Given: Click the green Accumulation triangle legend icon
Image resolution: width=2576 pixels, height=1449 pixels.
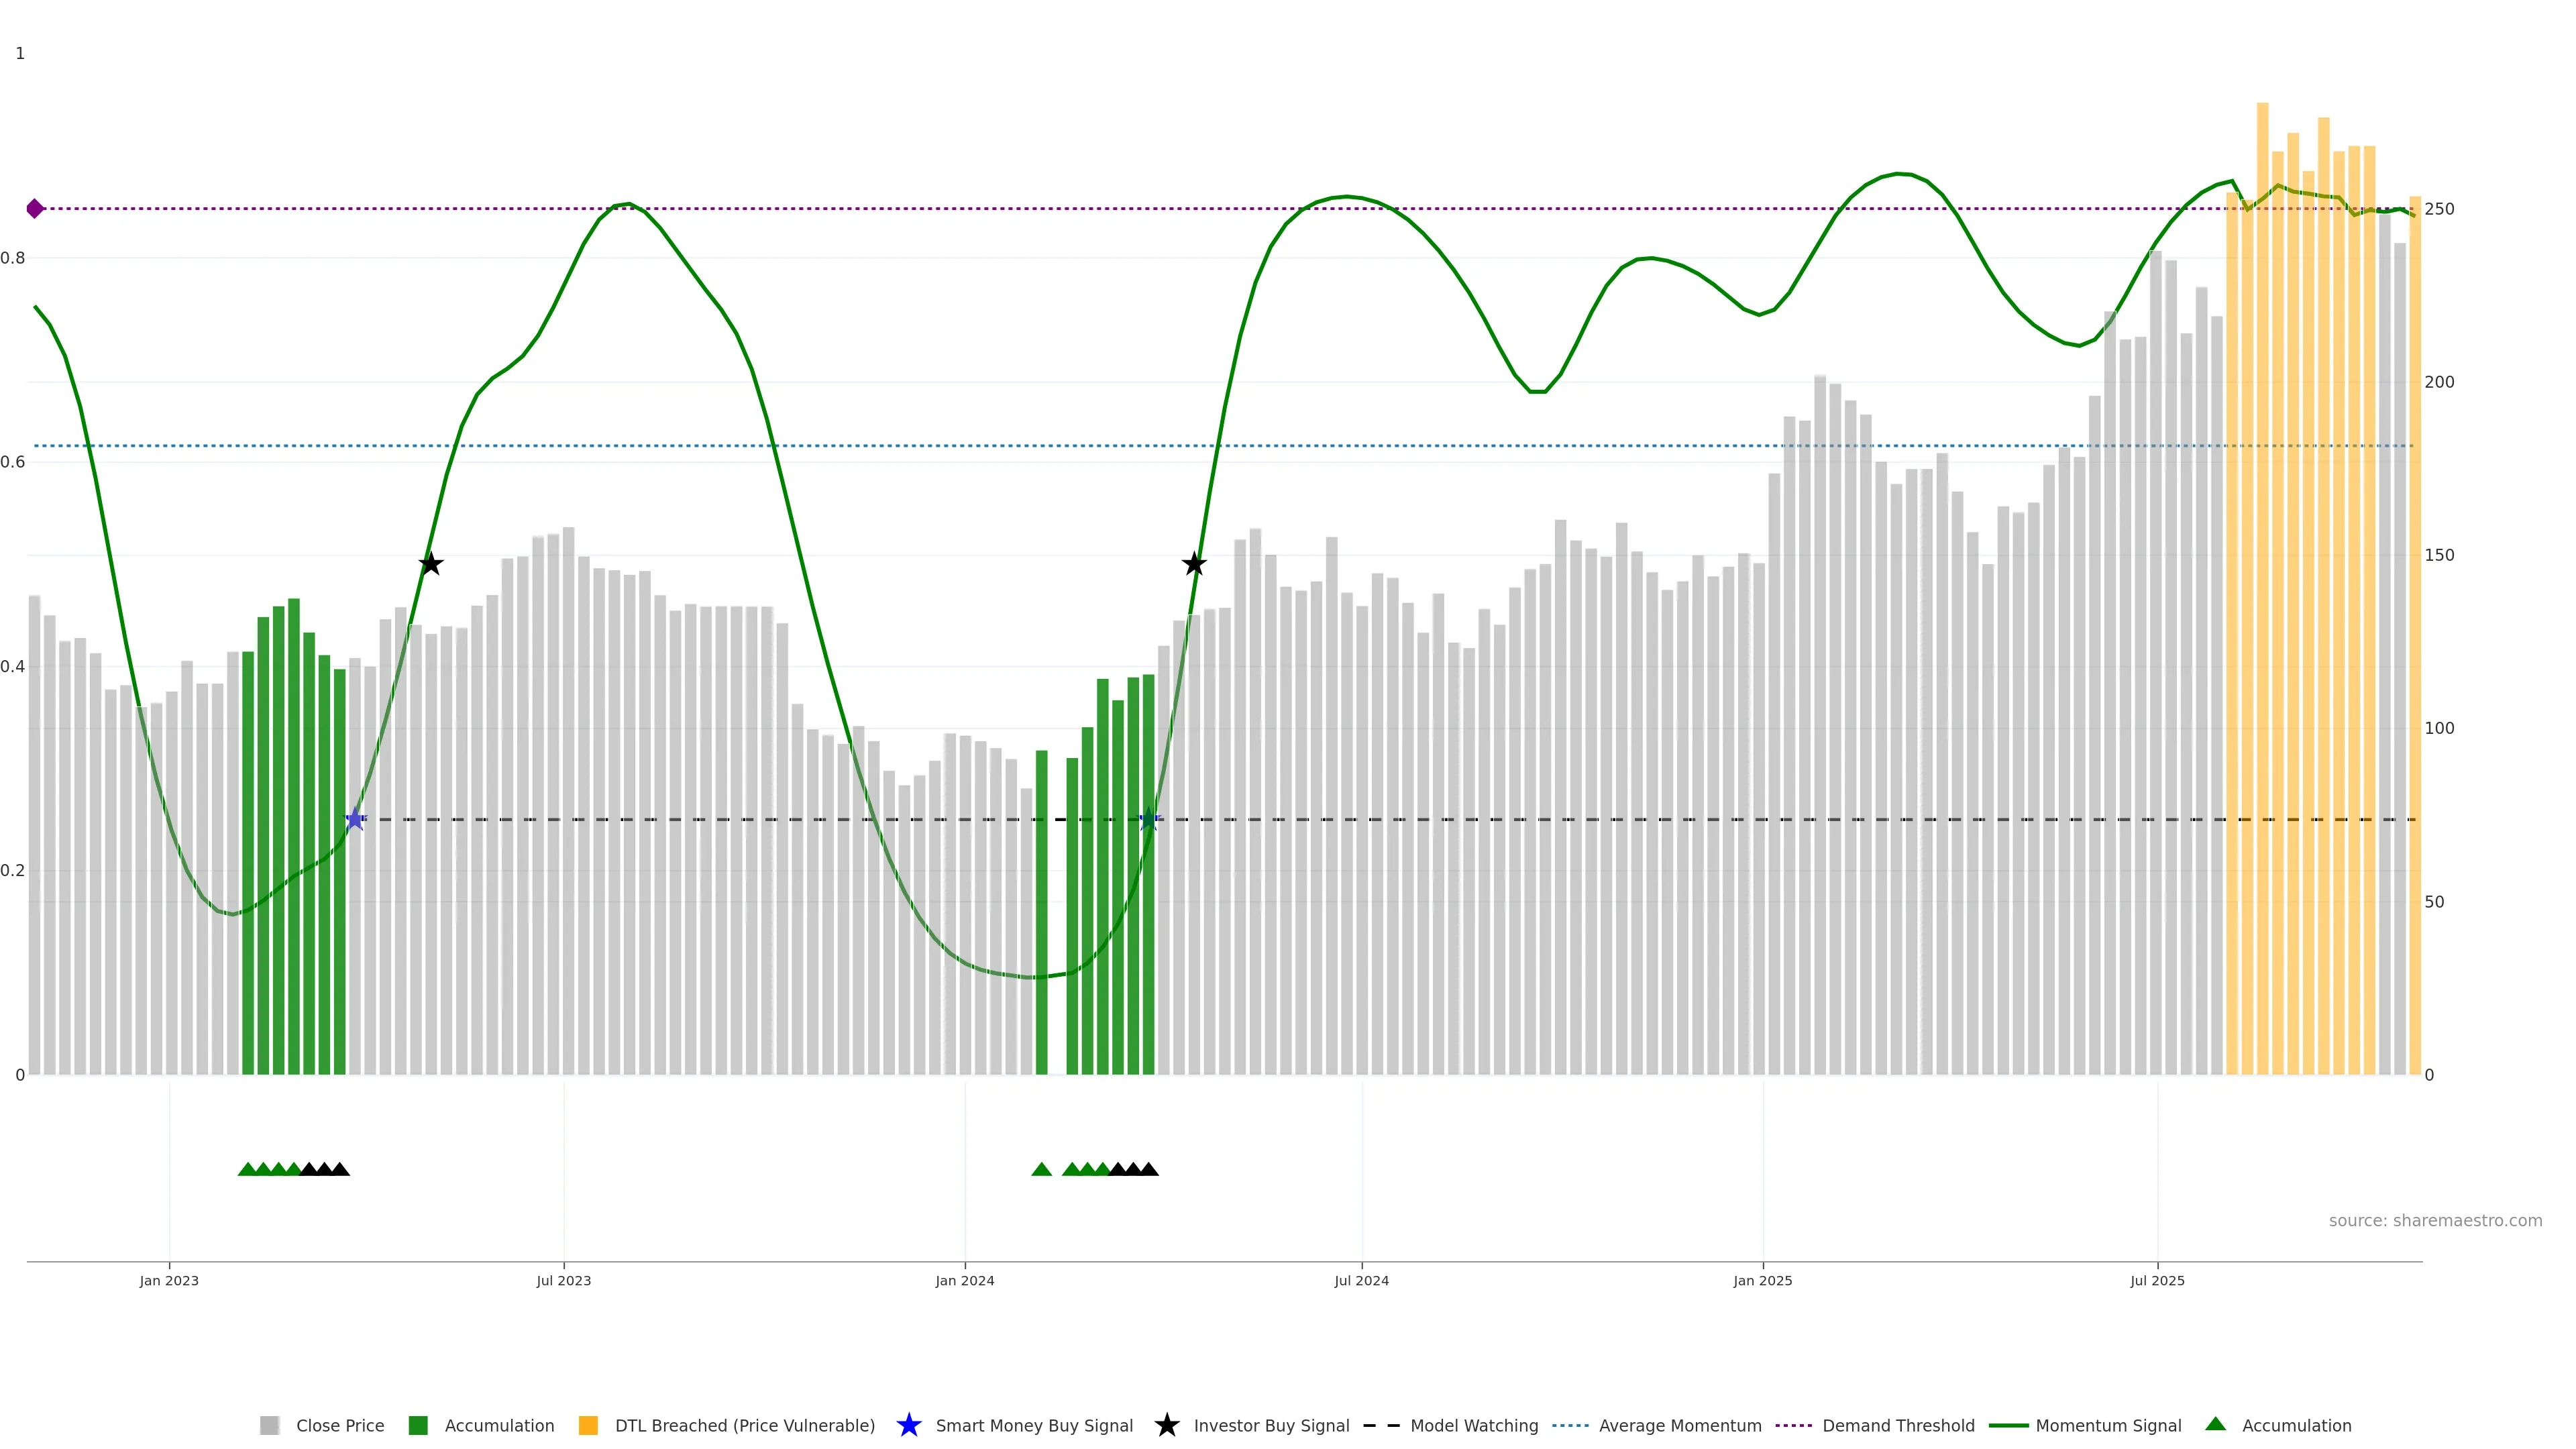Looking at the screenshot, I should point(2215,1424).
